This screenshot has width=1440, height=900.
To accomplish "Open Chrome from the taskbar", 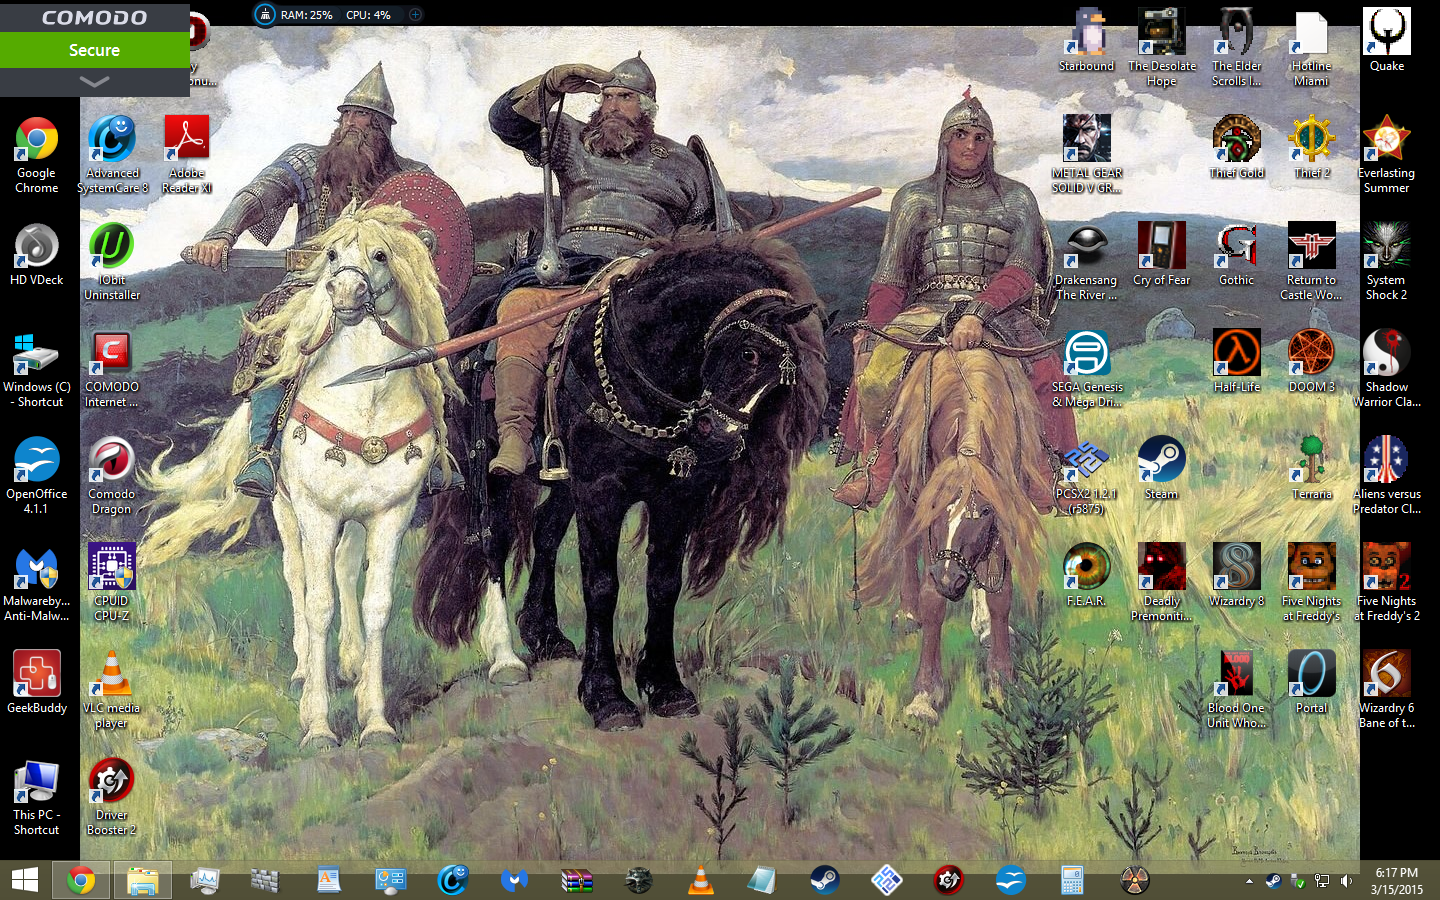I will pyautogui.click(x=81, y=880).
